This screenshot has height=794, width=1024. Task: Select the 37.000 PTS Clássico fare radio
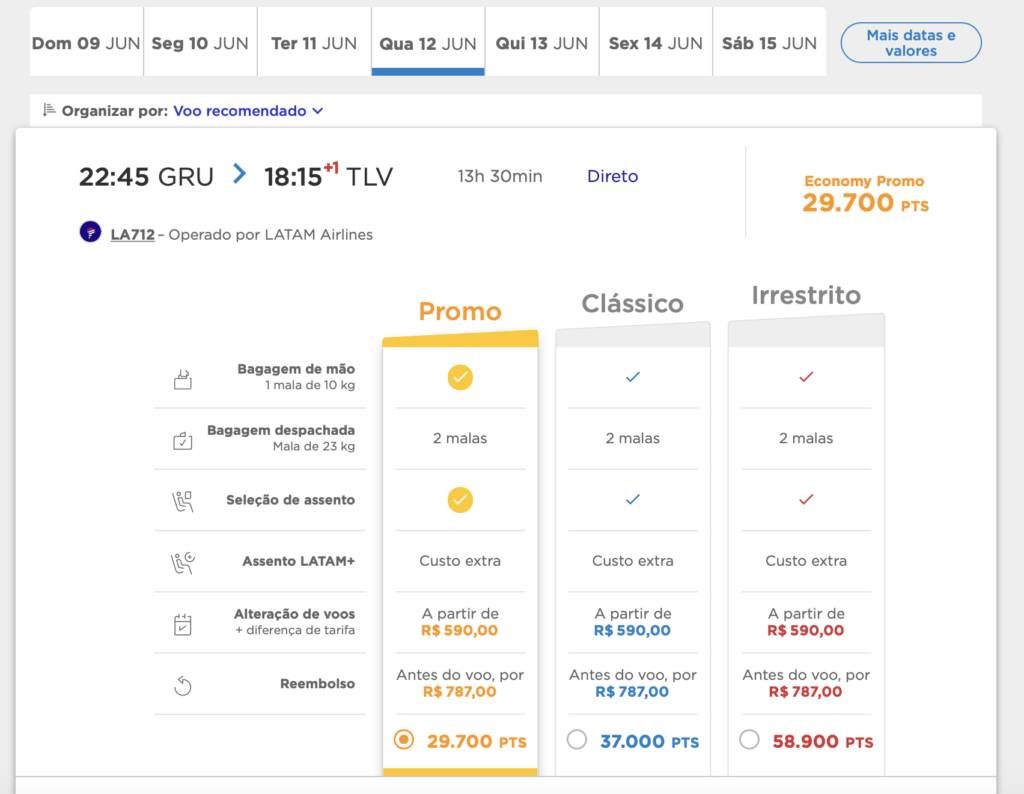click(577, 740)
